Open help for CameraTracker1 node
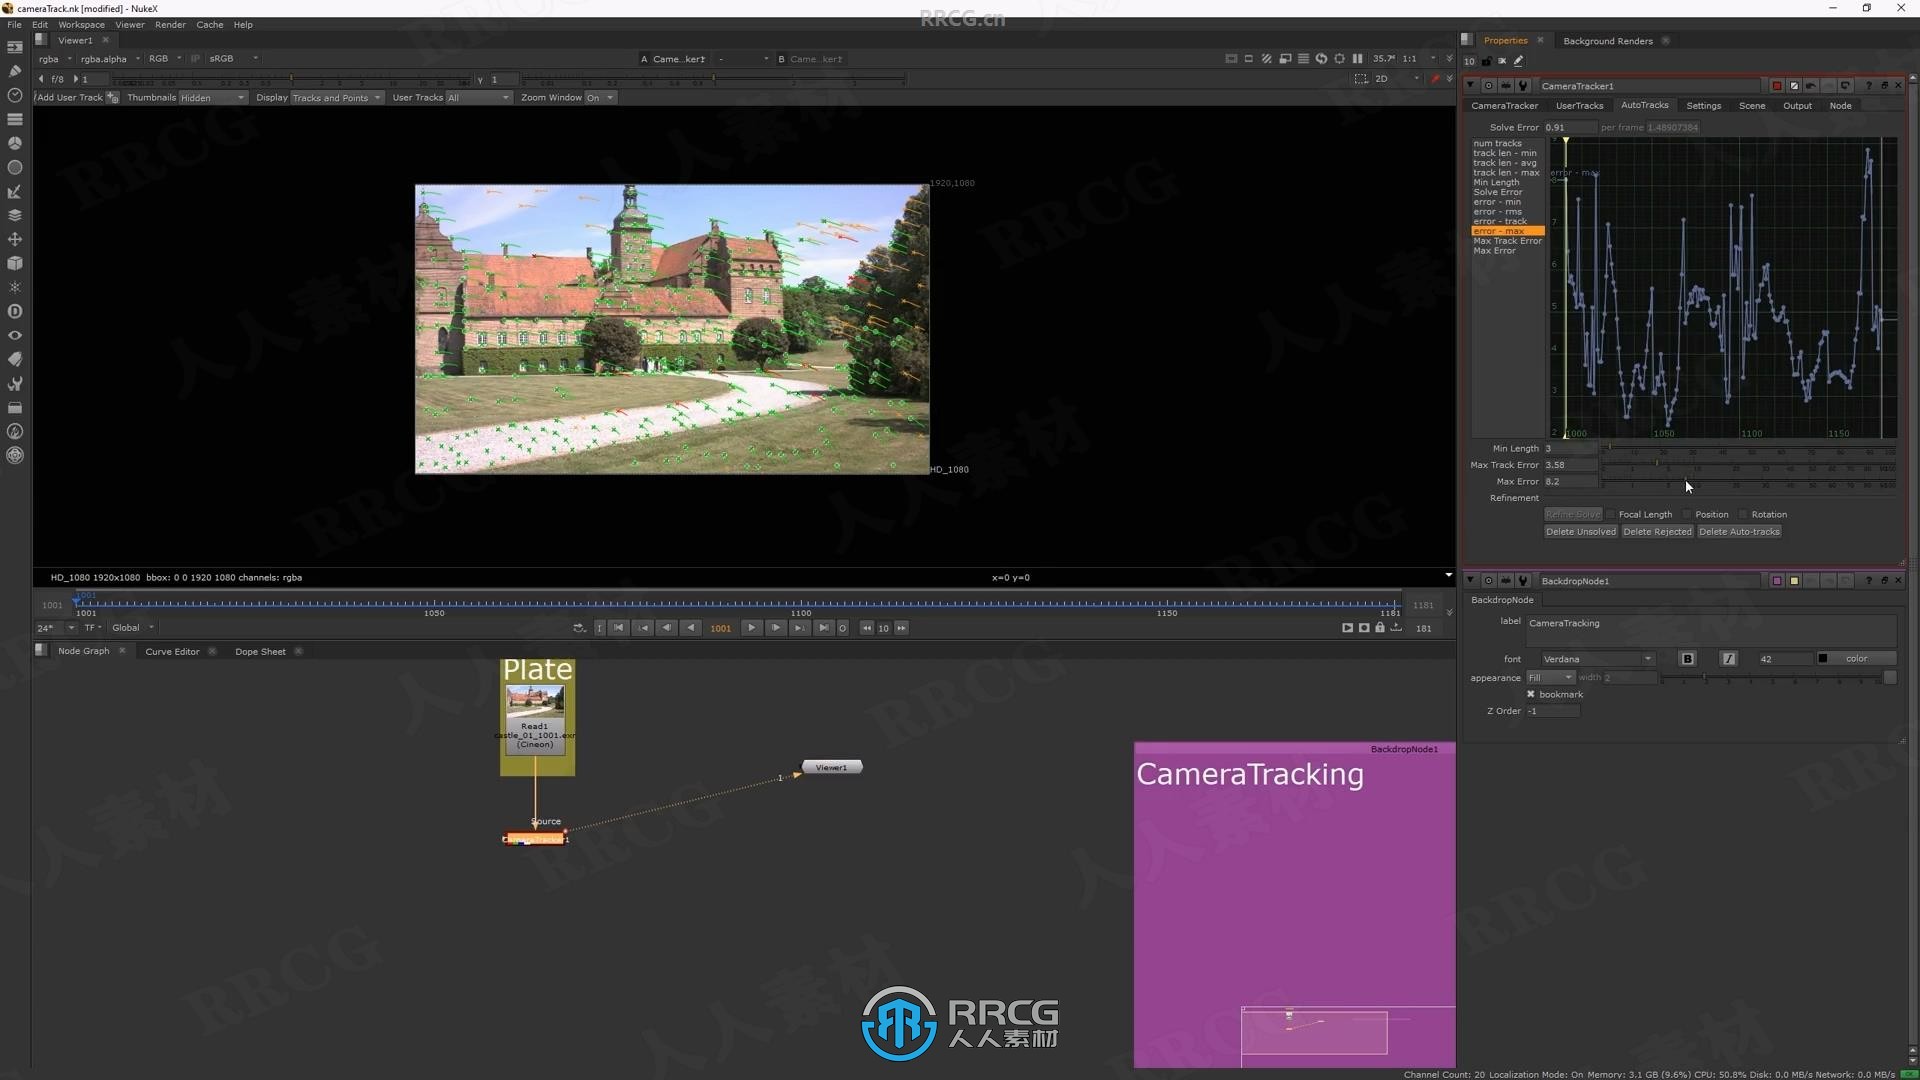Screen dimensions: 1920x1080 click(x=1868, y=86)
